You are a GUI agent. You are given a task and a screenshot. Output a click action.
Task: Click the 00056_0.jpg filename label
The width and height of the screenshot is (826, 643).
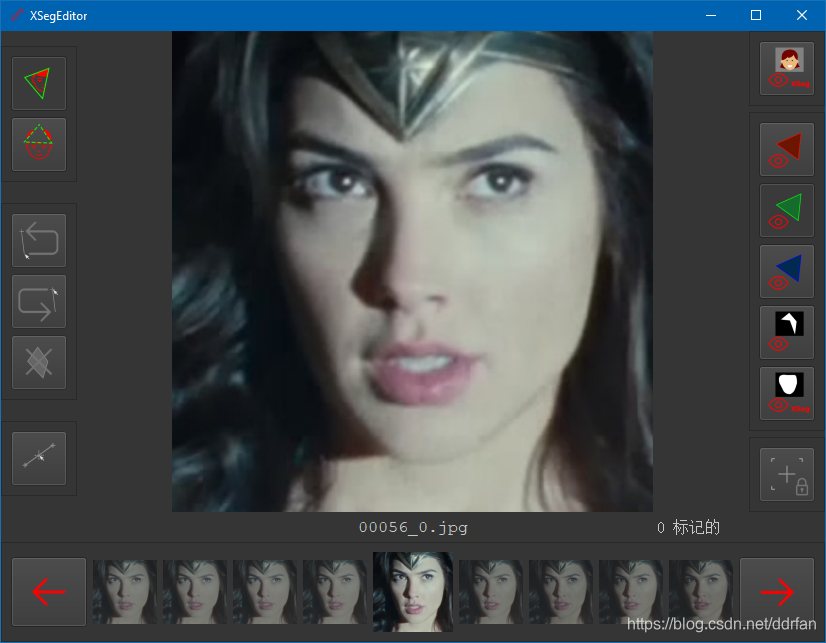[x=413, y=527]
